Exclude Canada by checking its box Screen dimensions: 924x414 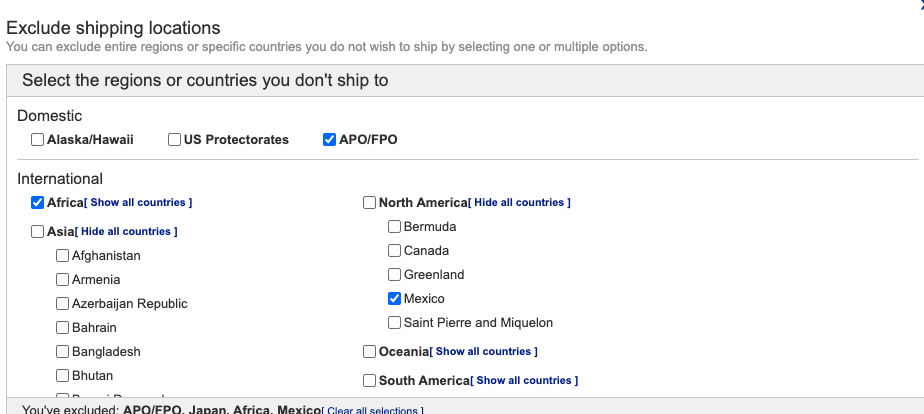click(394, 251)
